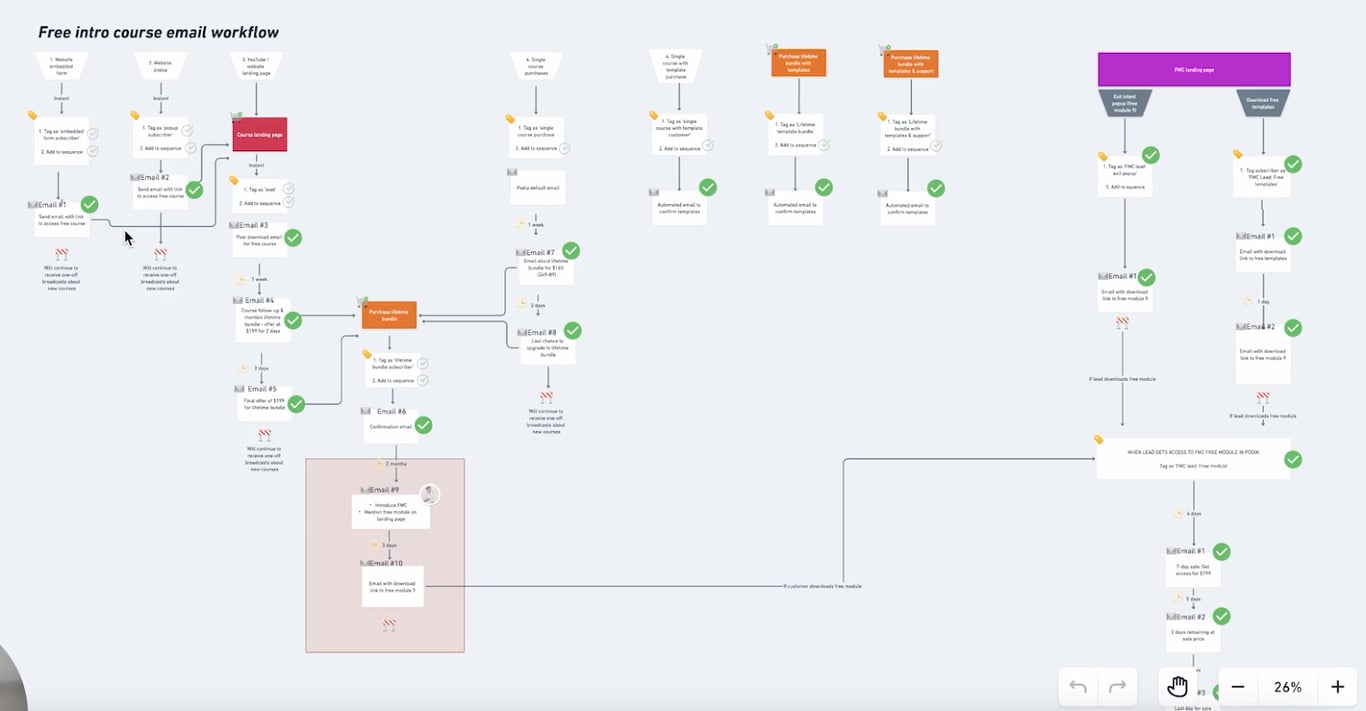The image size is (1366, 711).
Task: Select the '6. Single course purchases' trigger shape
Action: [536, 66]
